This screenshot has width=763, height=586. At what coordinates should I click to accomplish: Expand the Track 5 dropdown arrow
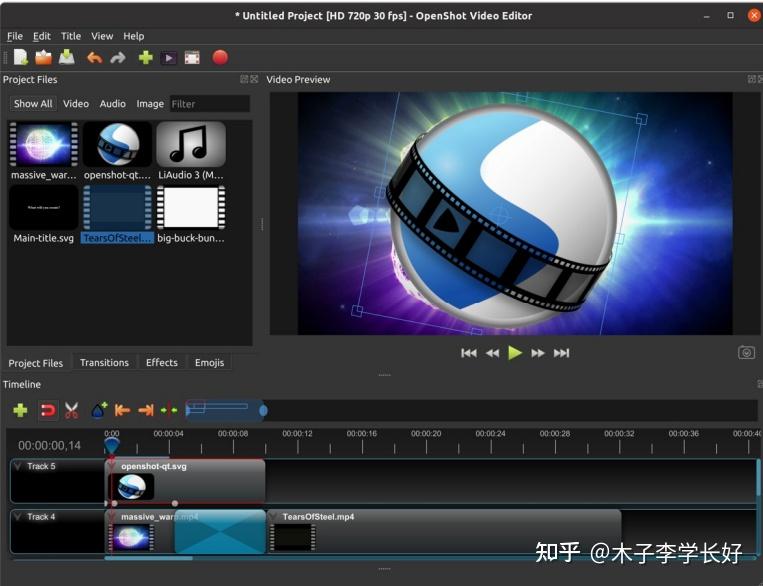click(x=18, y=466)
